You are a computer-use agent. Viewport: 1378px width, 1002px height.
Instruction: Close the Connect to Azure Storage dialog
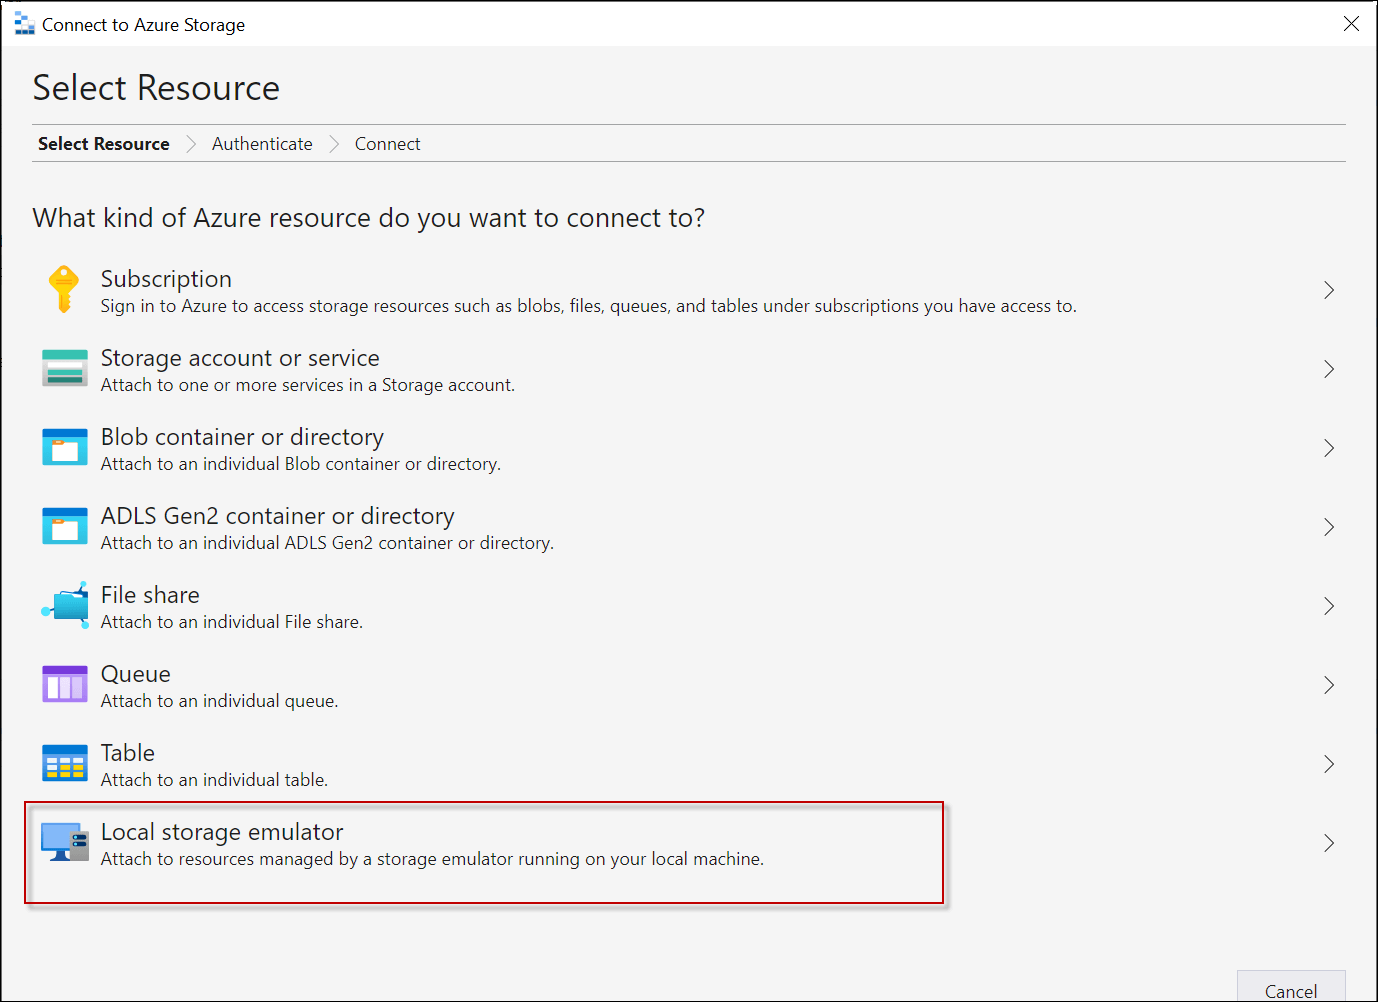(x=1351, y=24)
